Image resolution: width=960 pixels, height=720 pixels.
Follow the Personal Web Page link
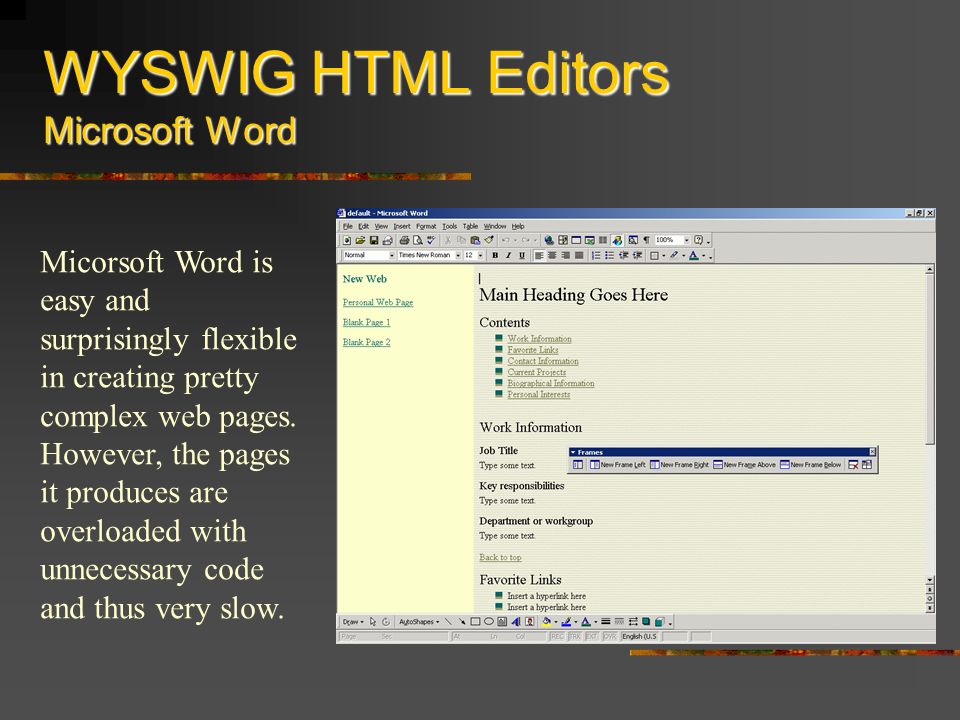pyautogui.click(x=378, y=302)
